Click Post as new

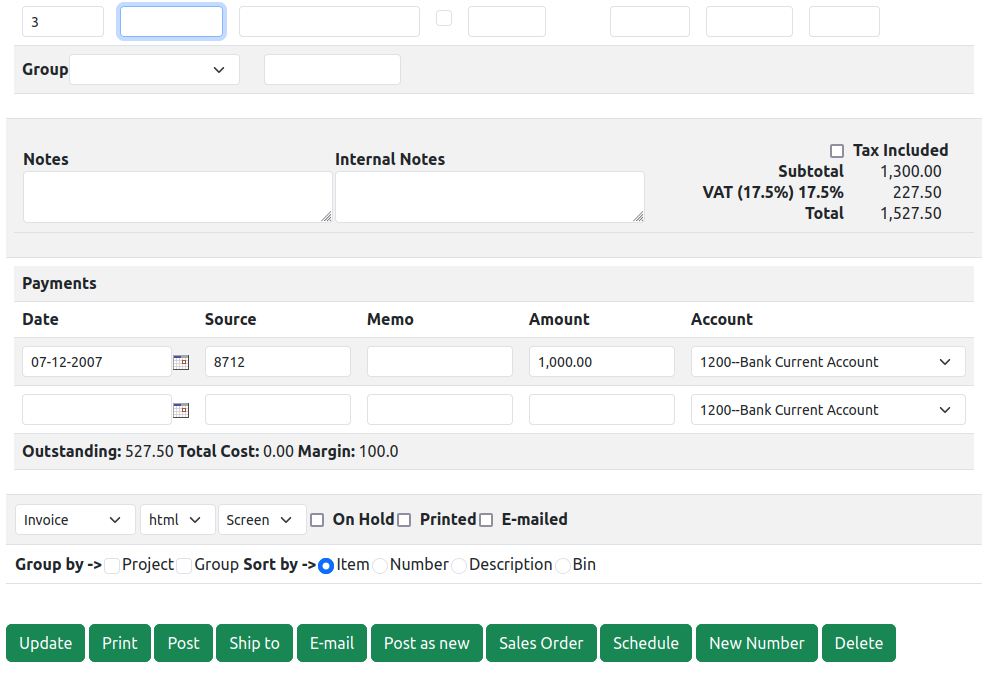427,643
